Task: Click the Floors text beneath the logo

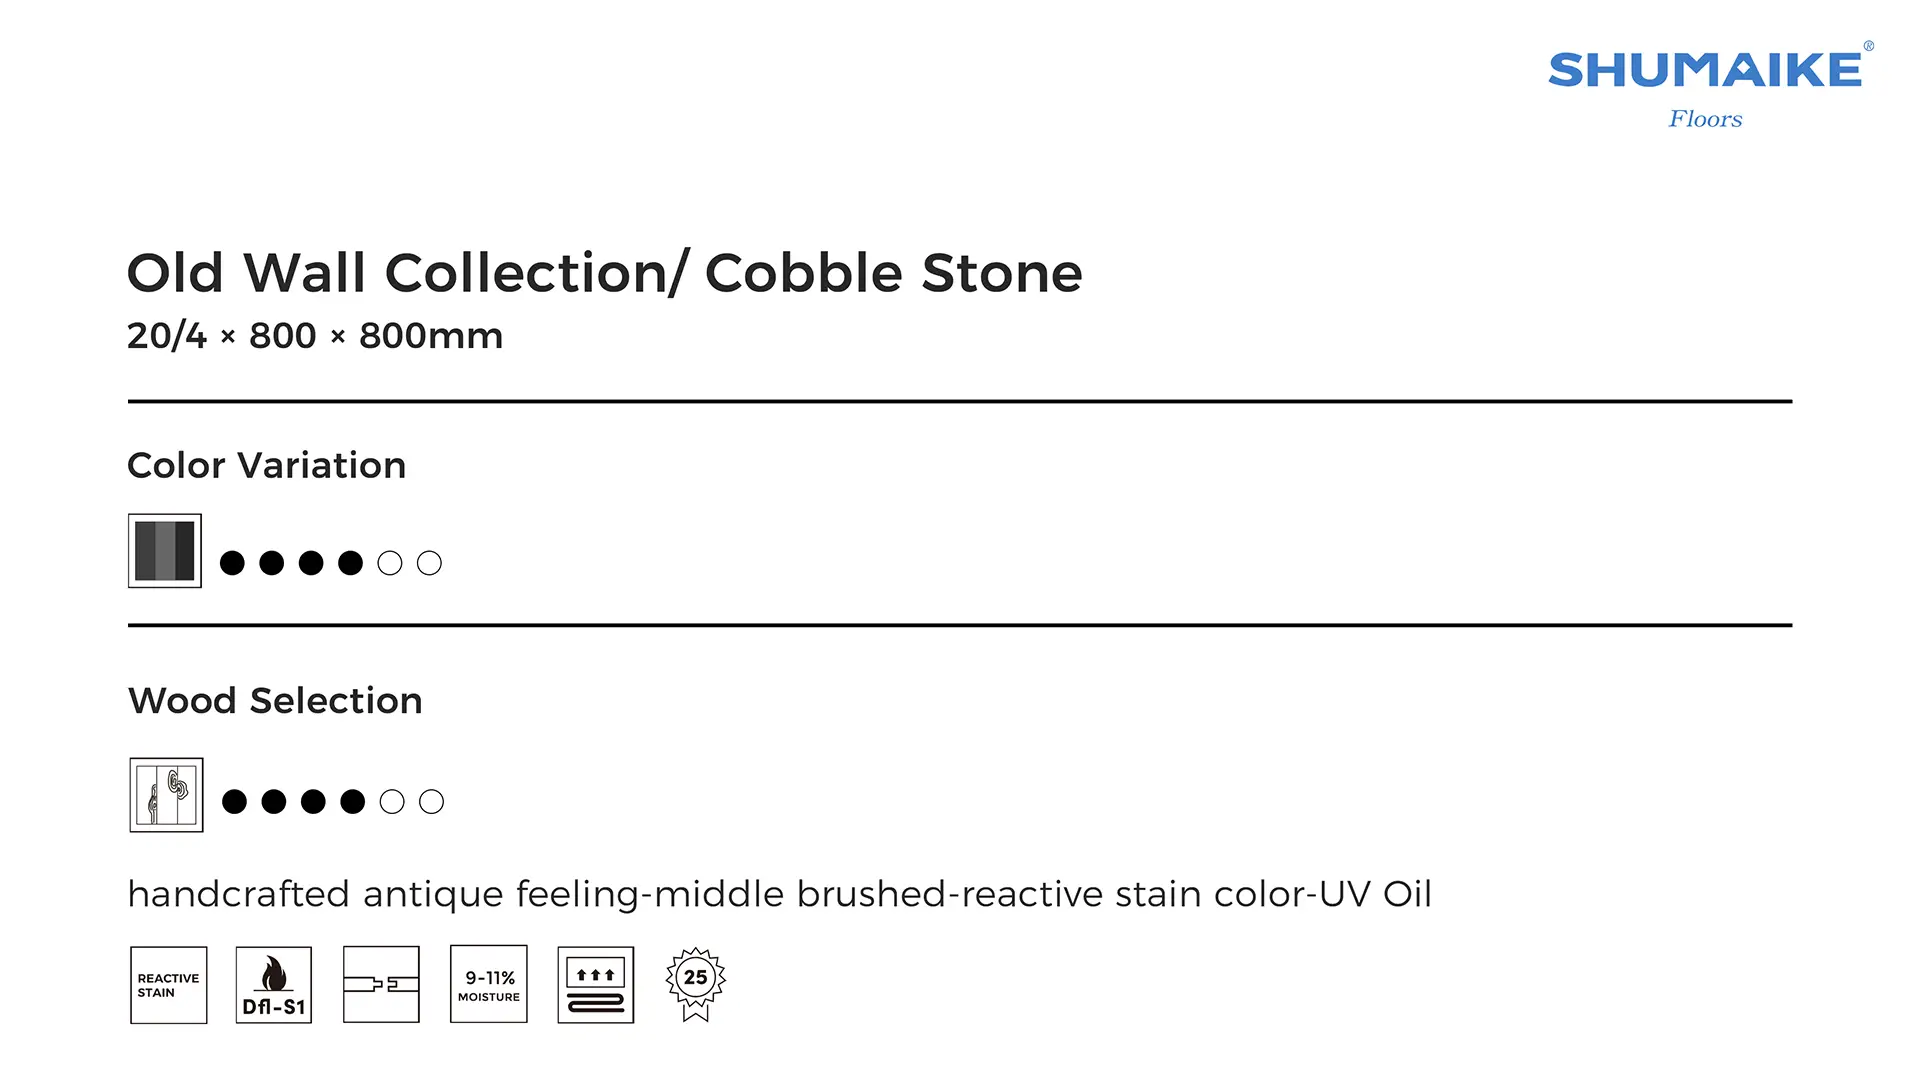Action: tap(1705, 119)
